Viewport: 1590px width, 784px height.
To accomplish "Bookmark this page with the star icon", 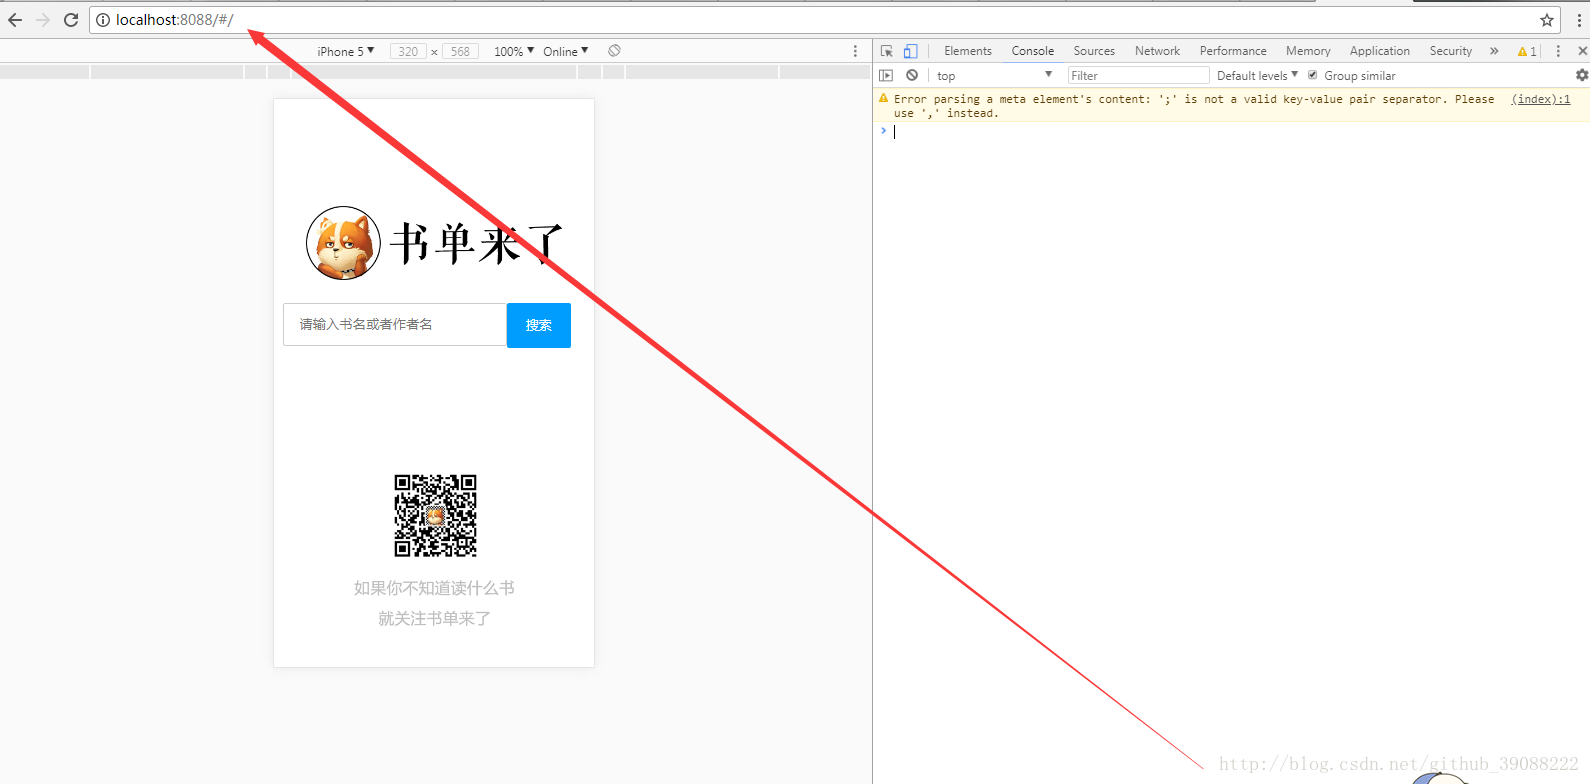I will point(1547,20).
